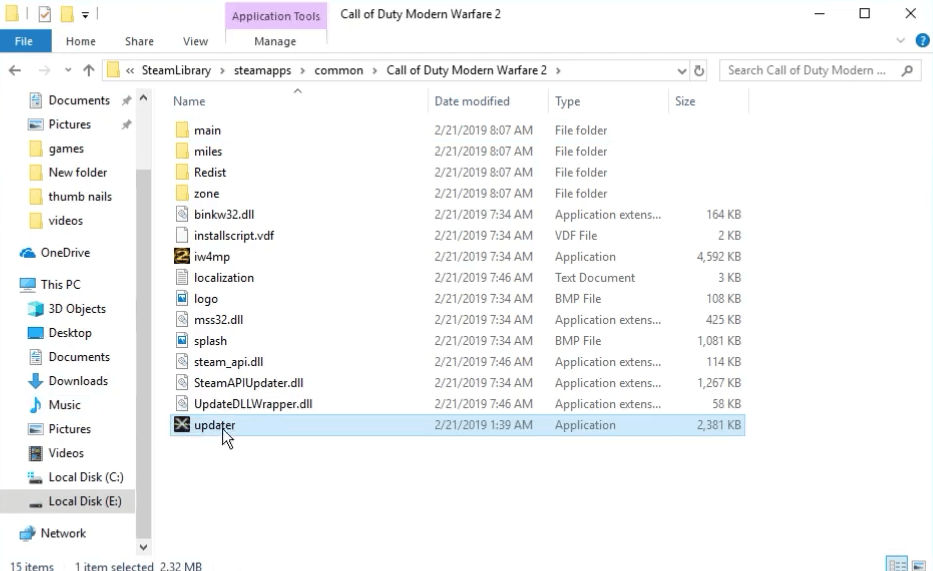933x571 pixels.
Task: Open Customize Quick Access Toolbar dropdown
Action: coord(85,14)
